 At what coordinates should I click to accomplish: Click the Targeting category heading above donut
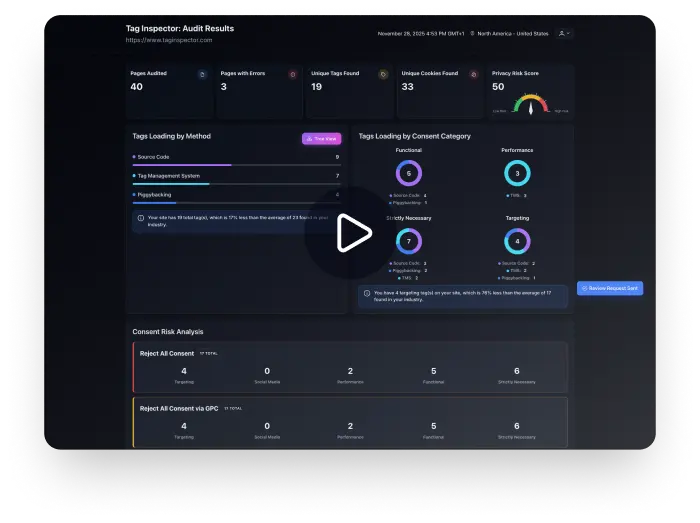517,218
